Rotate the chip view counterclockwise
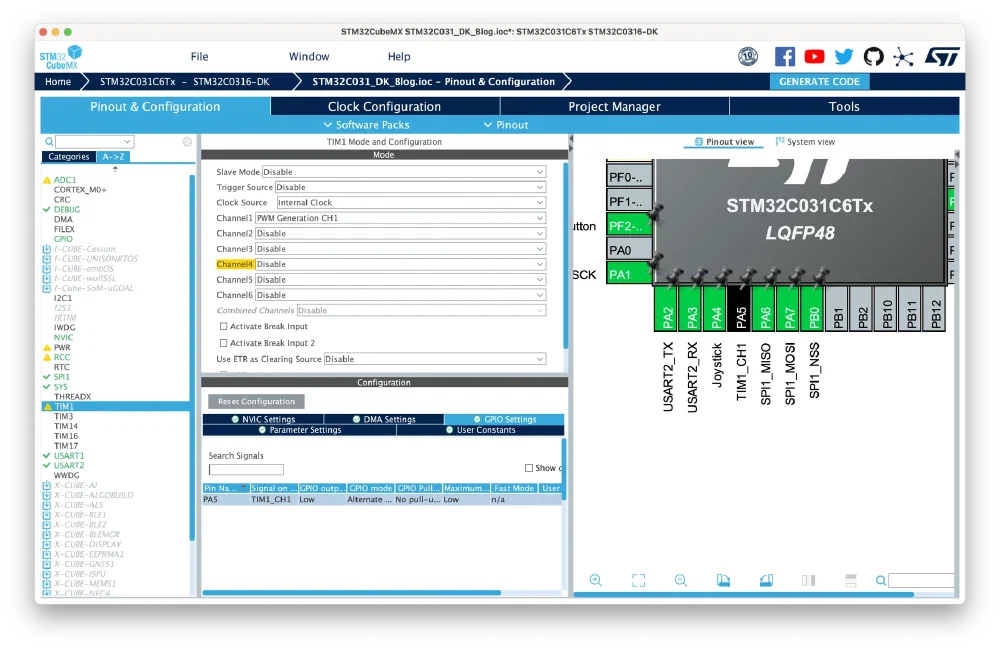The image size is (1000, 650). [767, 581]
